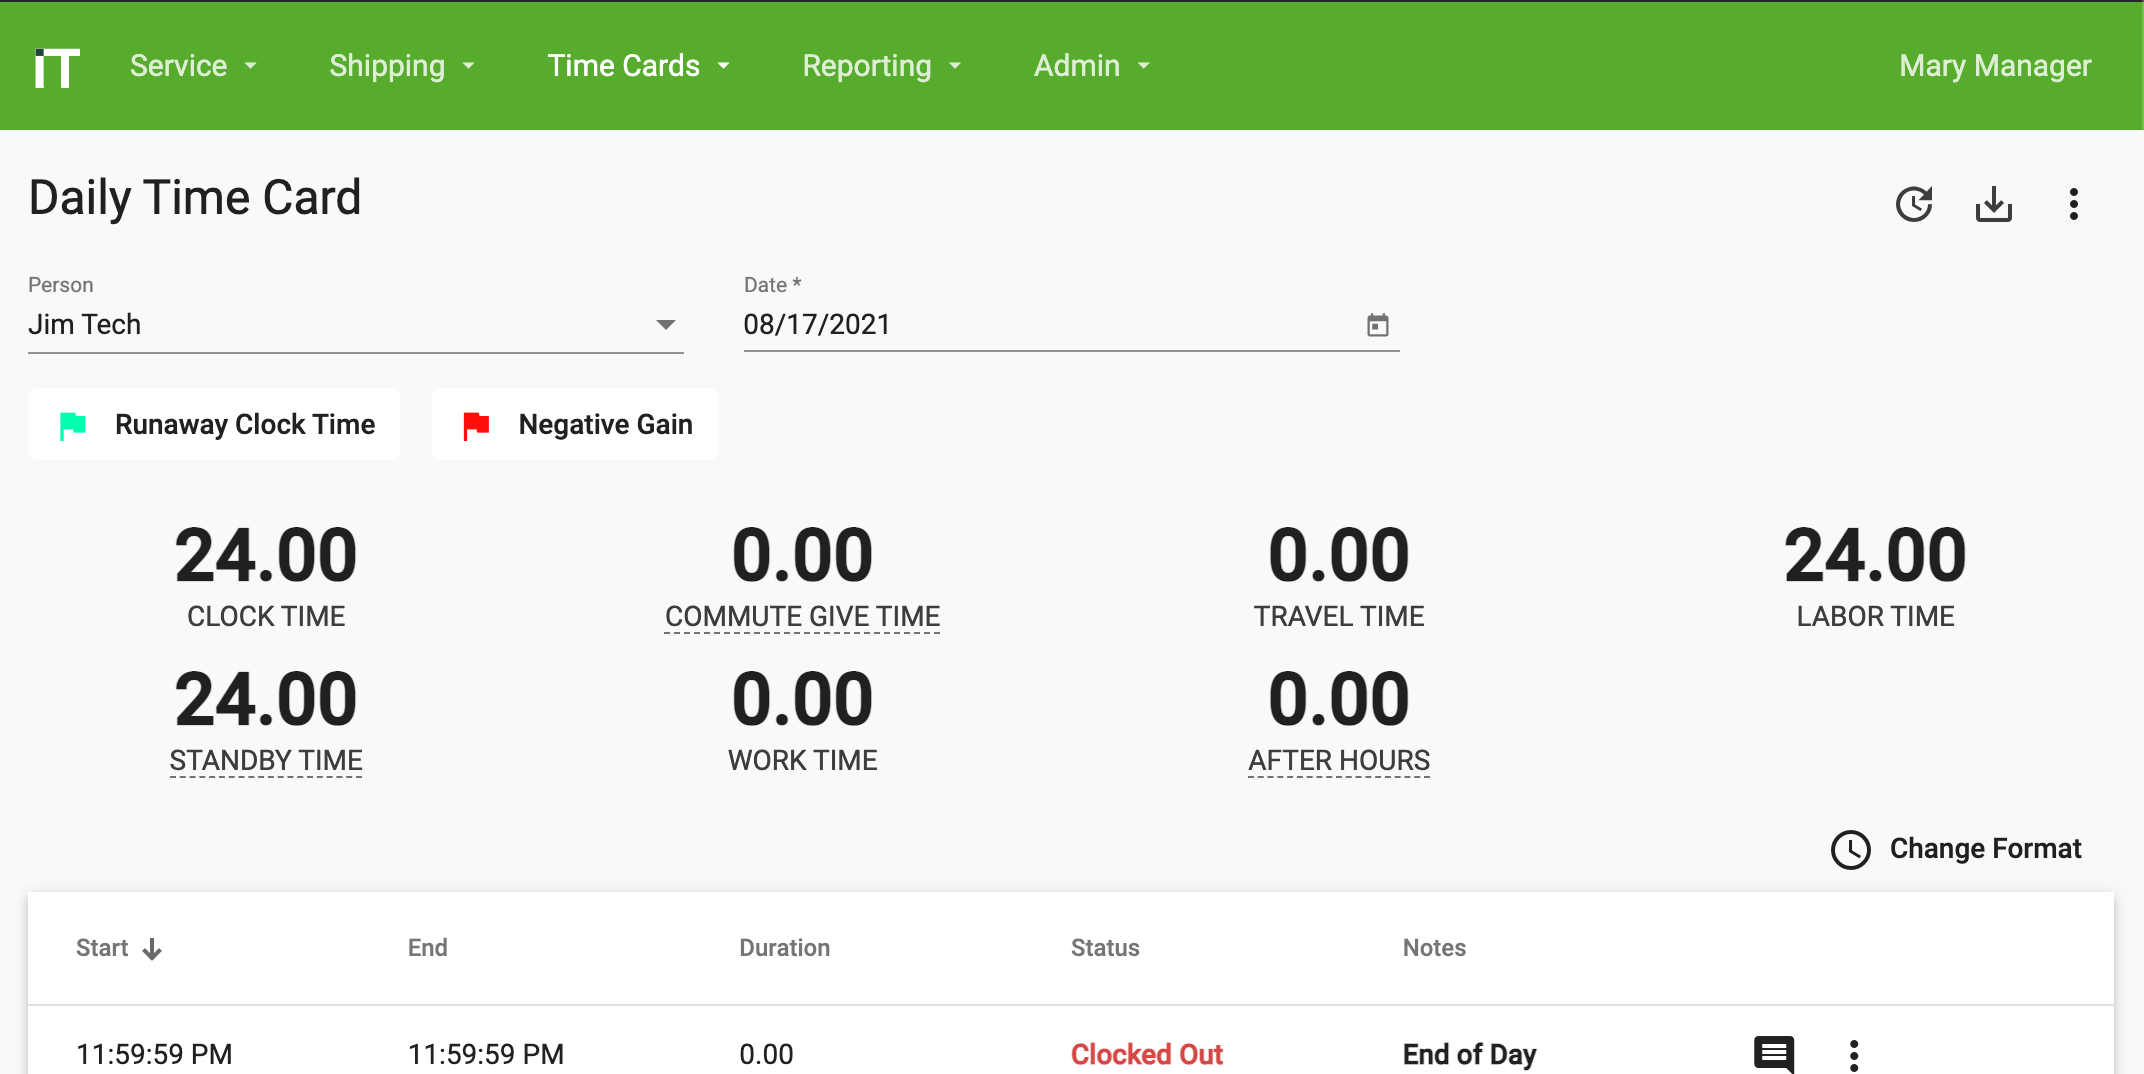Open the Person dropdown for Jim Tech
The height and width of the screenshot is (1074, 2144).
pos(666,324)
